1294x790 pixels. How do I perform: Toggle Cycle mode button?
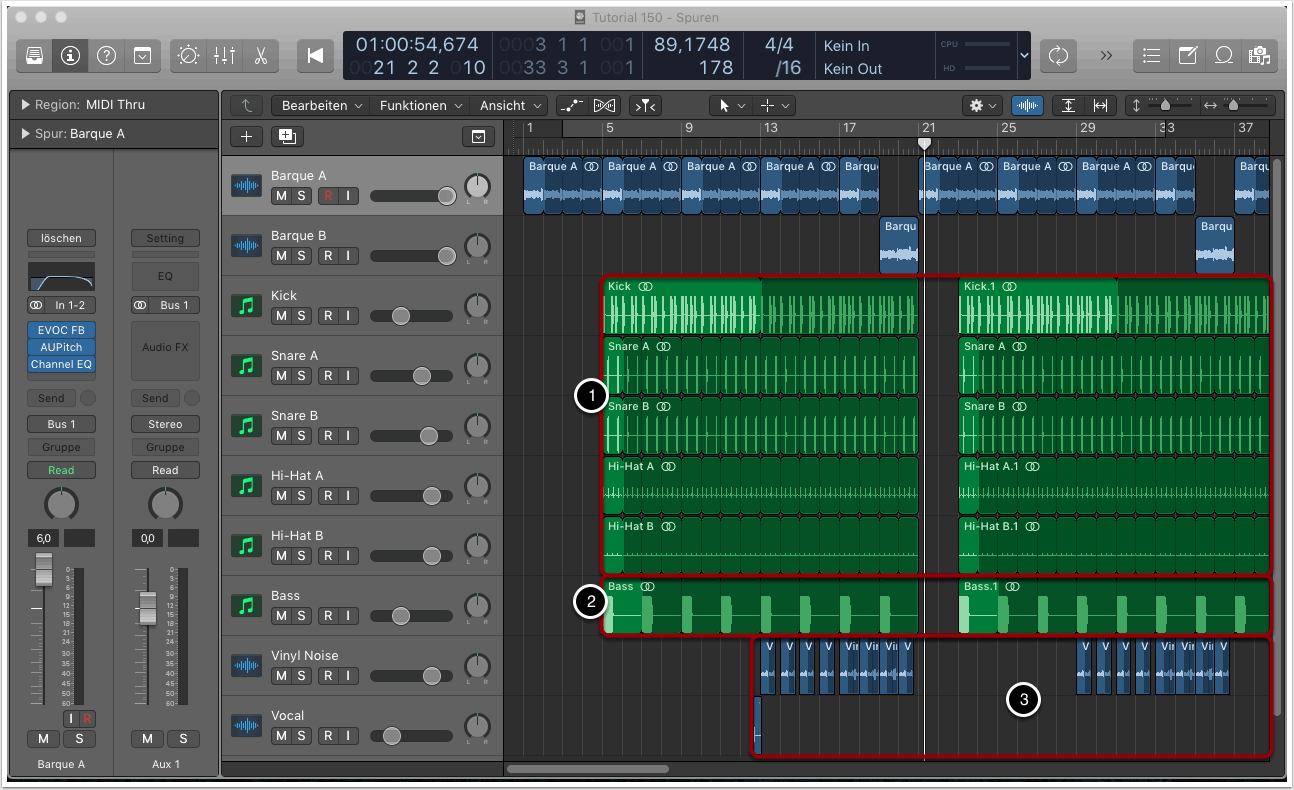(x=1057, y=56)
